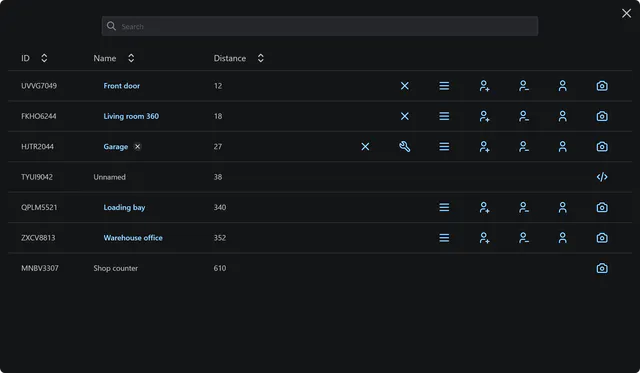Image resolution: width=640 pixels, height=373 pixels.
Task: Click person icon in Front door row
Action: coord(562,86)
